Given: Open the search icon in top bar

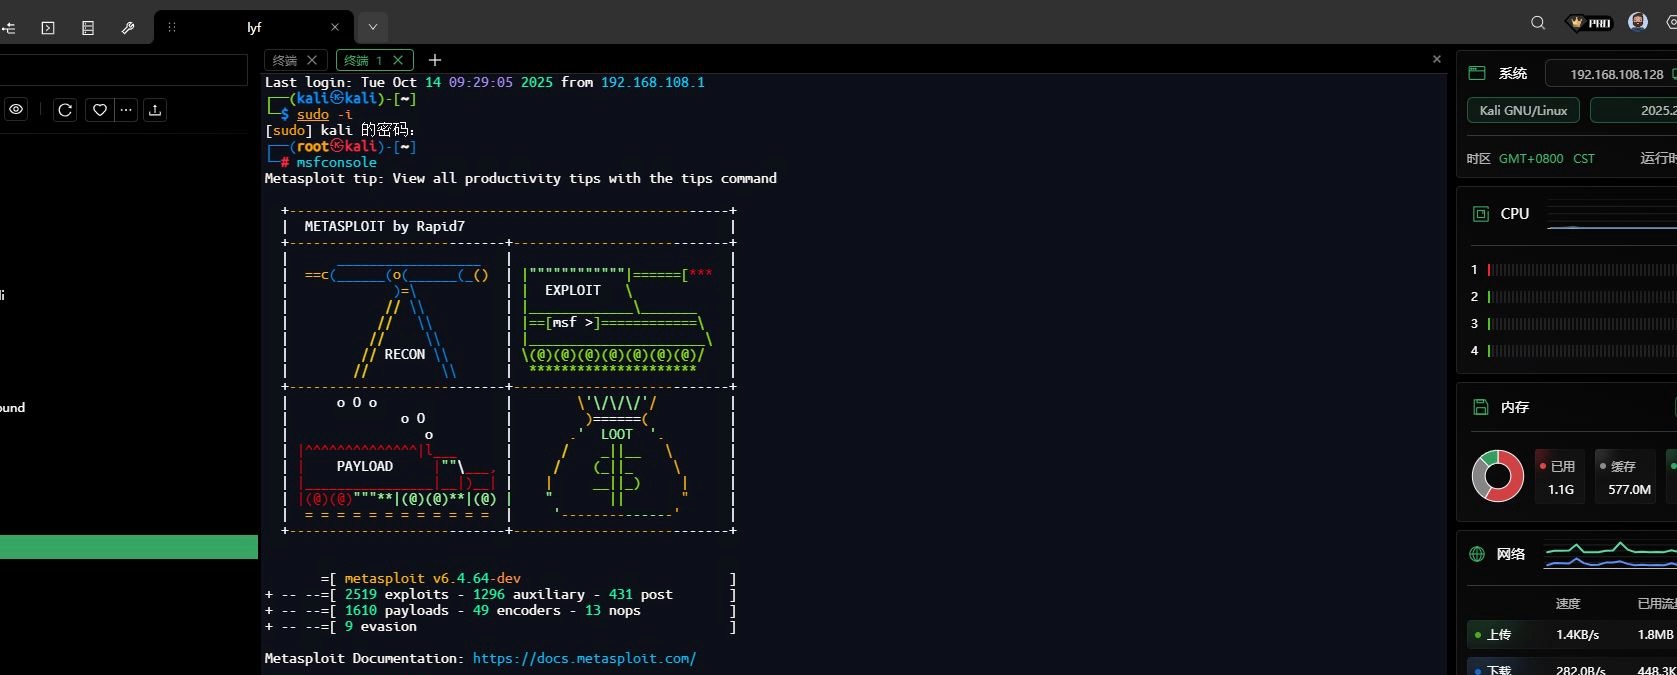Looking at the screenshot, I should point(1538,23).
